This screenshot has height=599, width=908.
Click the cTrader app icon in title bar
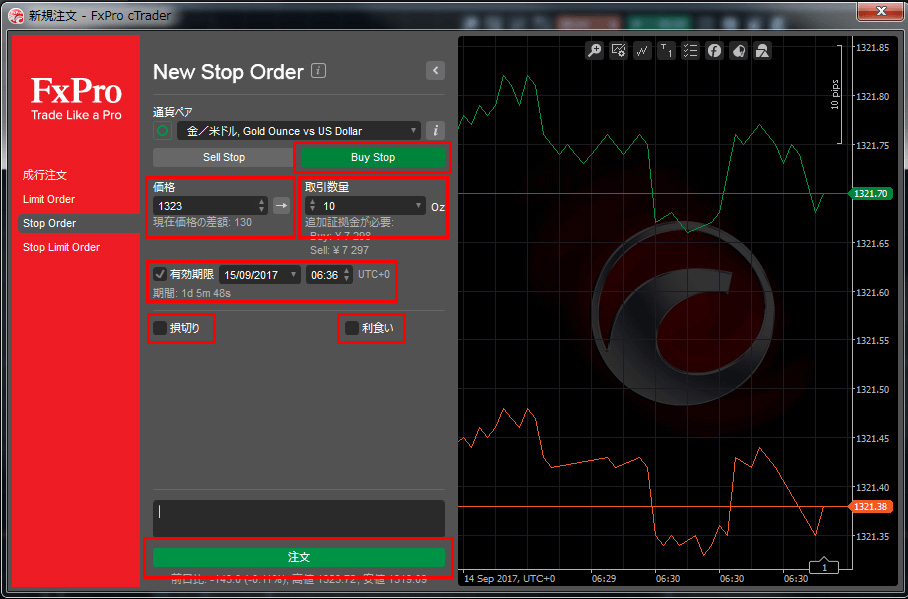point(16,16)
